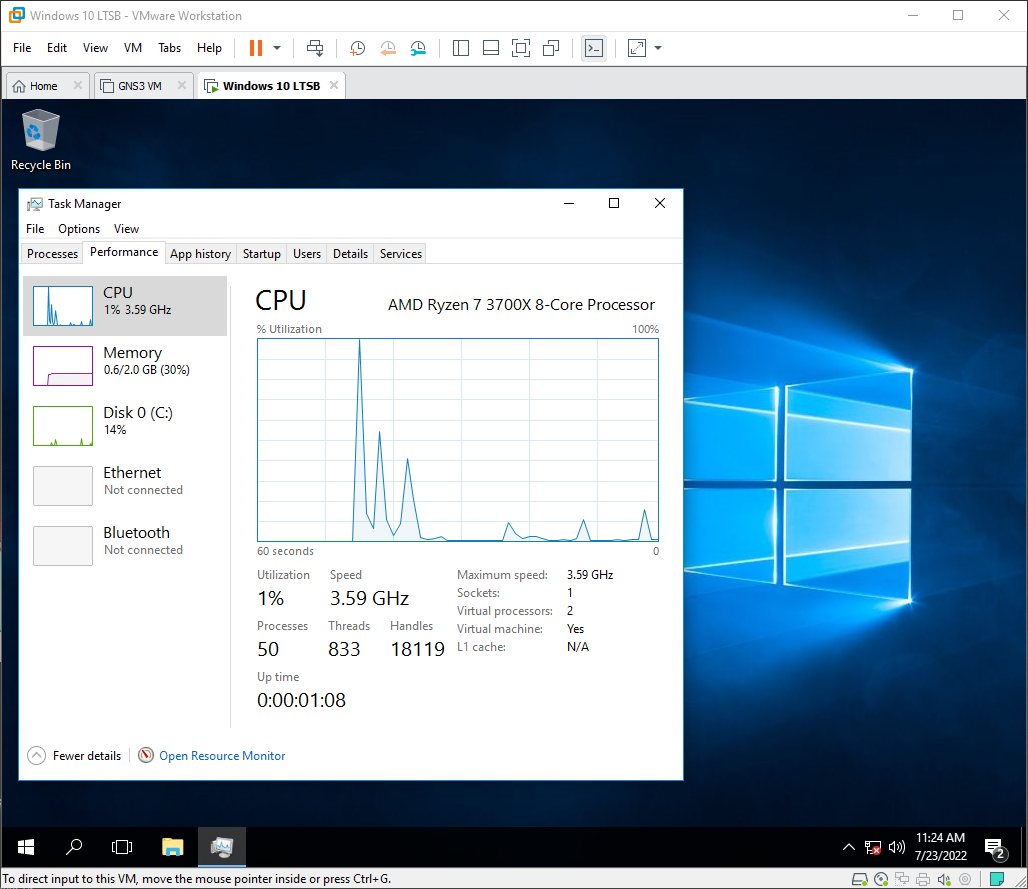Click the CPU utilization graph area
Viewport: 1028px width, 889px height.
pos(458,440)
